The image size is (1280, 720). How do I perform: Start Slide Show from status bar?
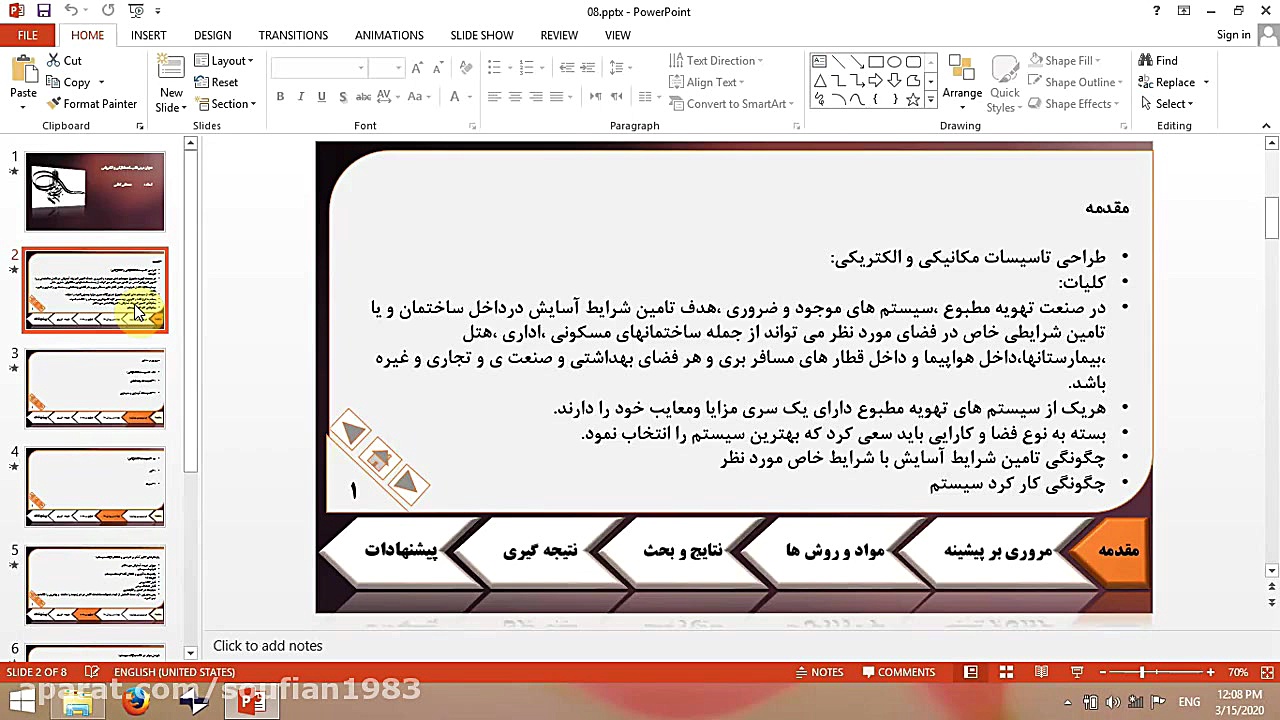[1077, 672]
